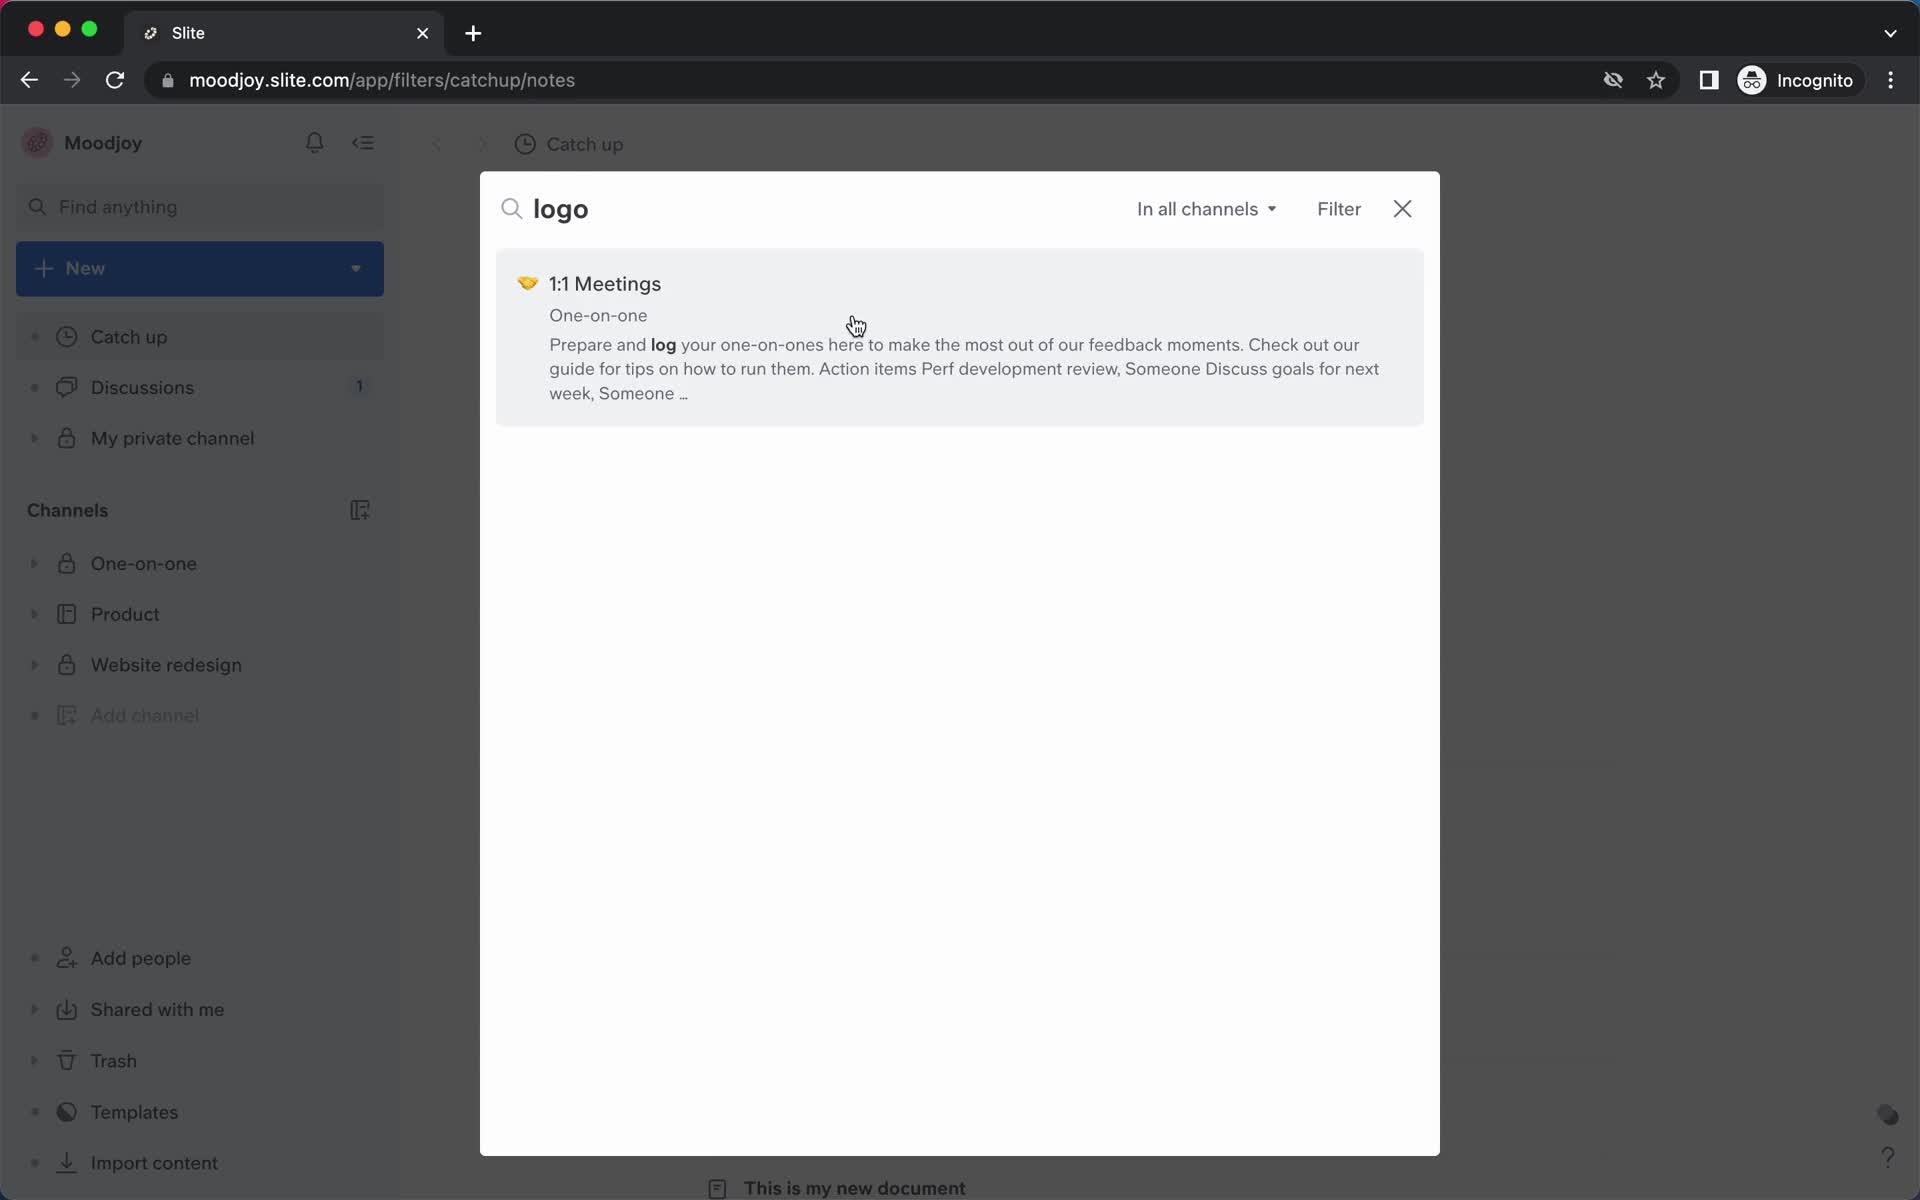Click the Shared with me icon

(65, 1008)
